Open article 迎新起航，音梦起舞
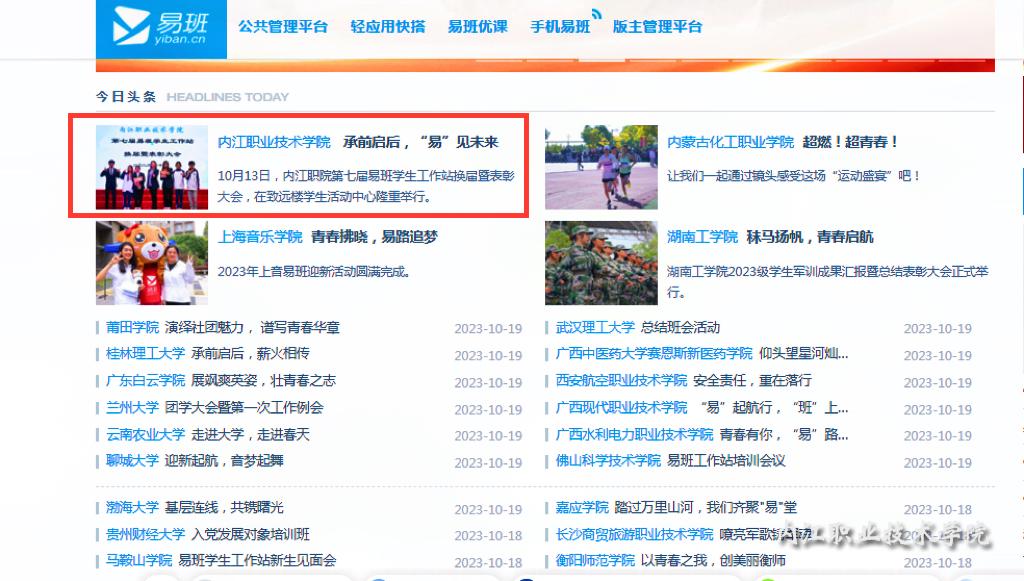The height and width of the screenshot is (581, 1024). [224, 461]
